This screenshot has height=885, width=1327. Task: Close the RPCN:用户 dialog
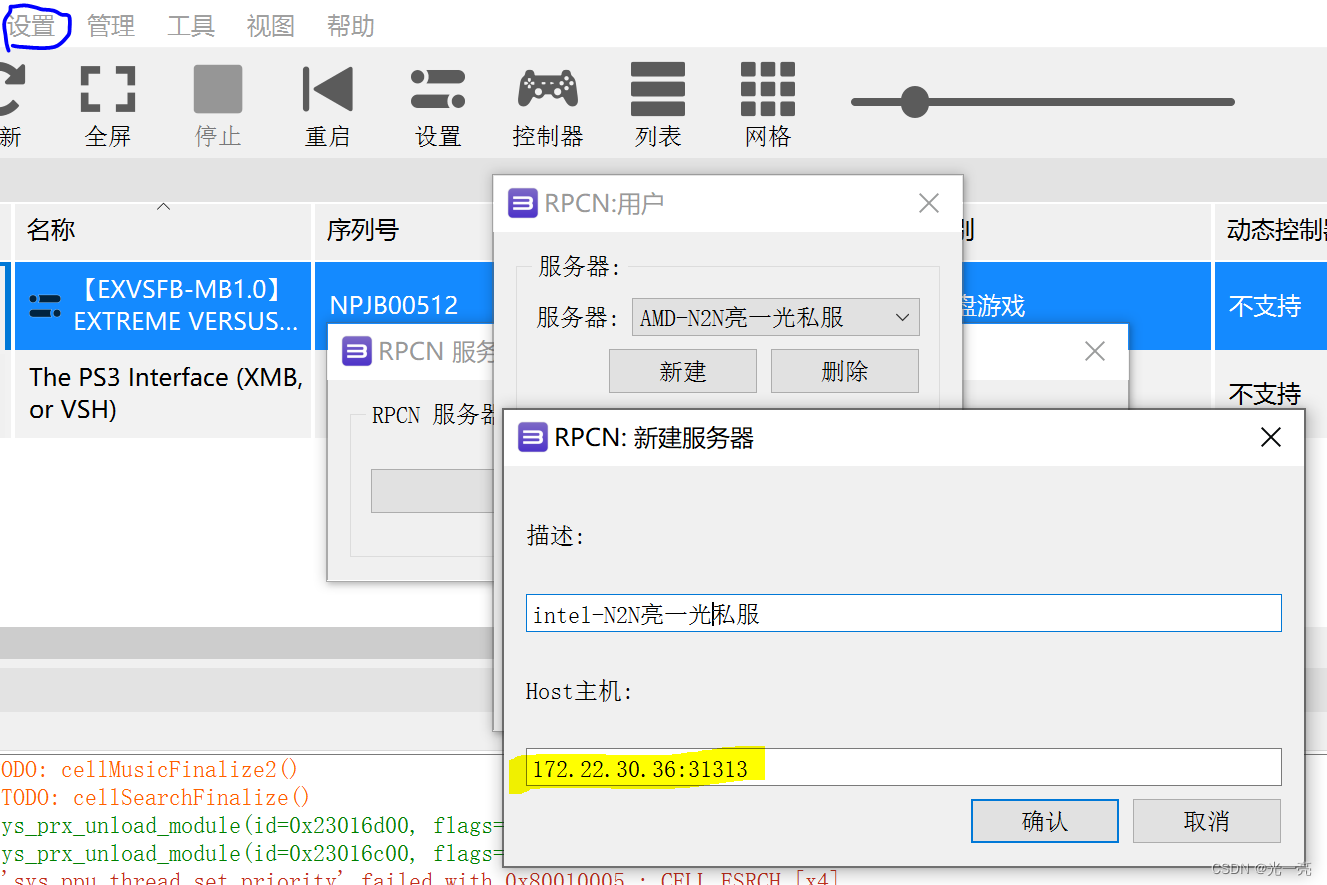click(x=929, y=203)
